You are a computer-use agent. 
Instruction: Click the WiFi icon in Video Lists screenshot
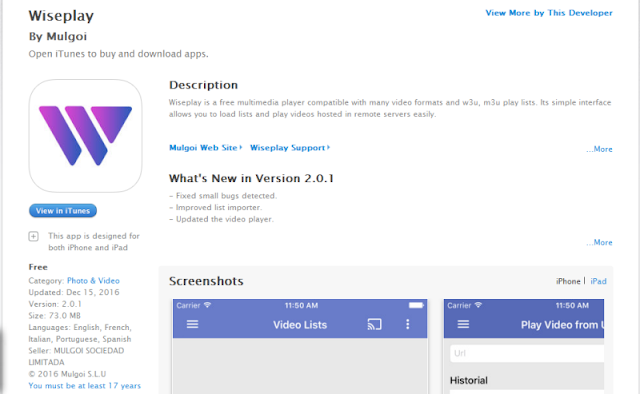(207, 305)
